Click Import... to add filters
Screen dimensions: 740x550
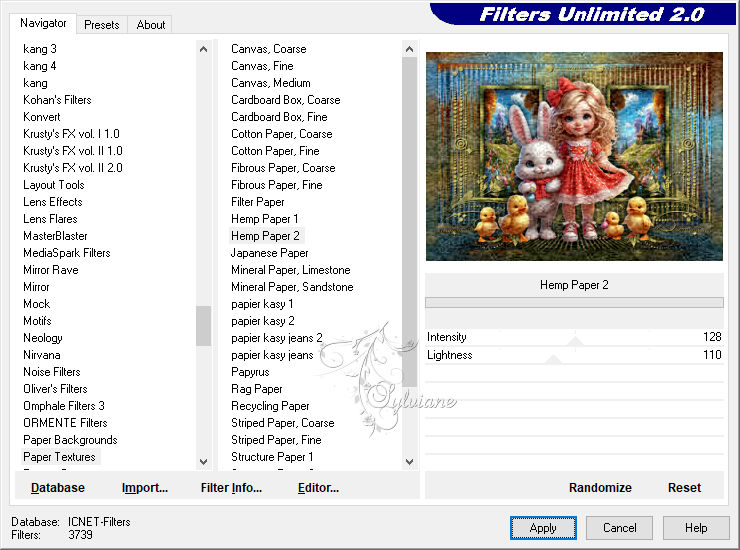tap(144, 488)
